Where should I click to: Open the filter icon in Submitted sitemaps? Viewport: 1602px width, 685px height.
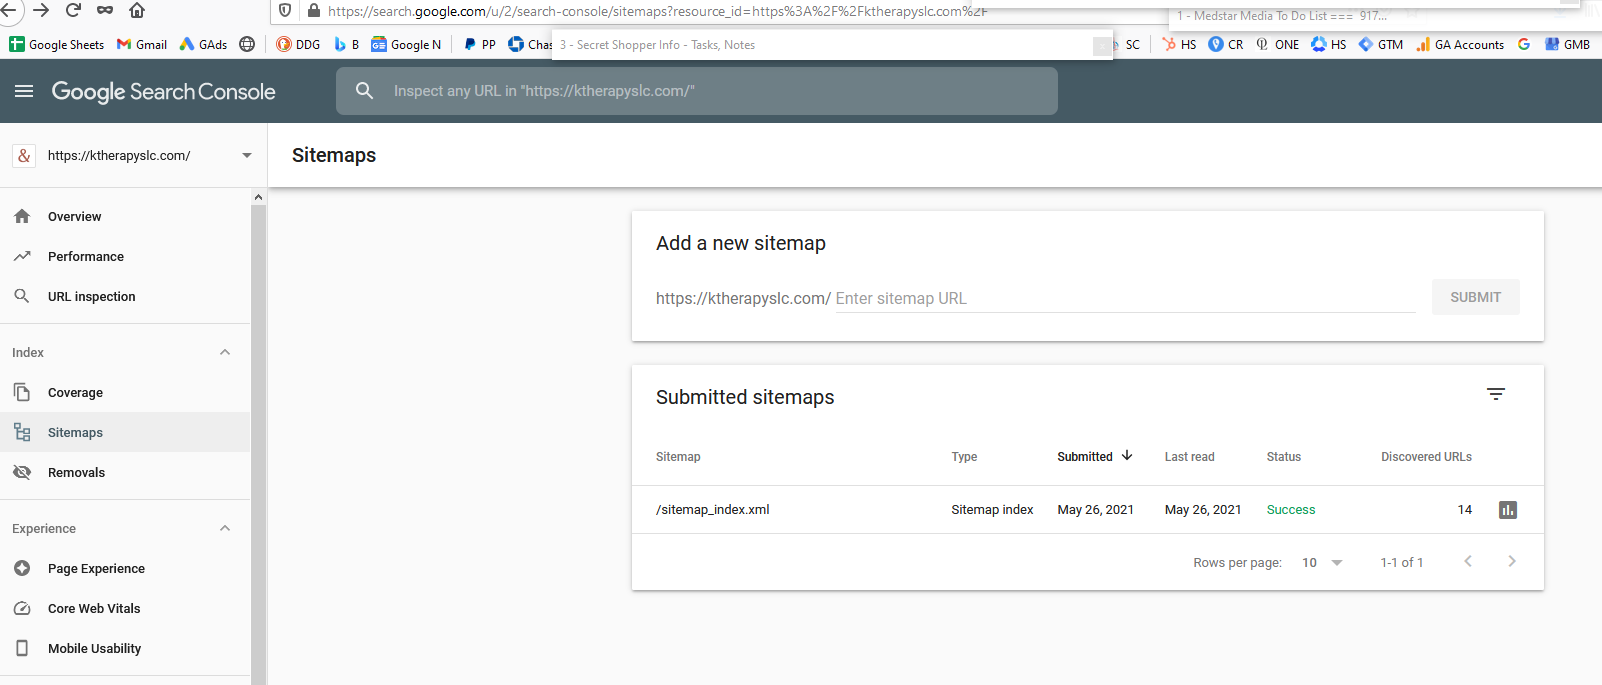tap(1496, 394)
